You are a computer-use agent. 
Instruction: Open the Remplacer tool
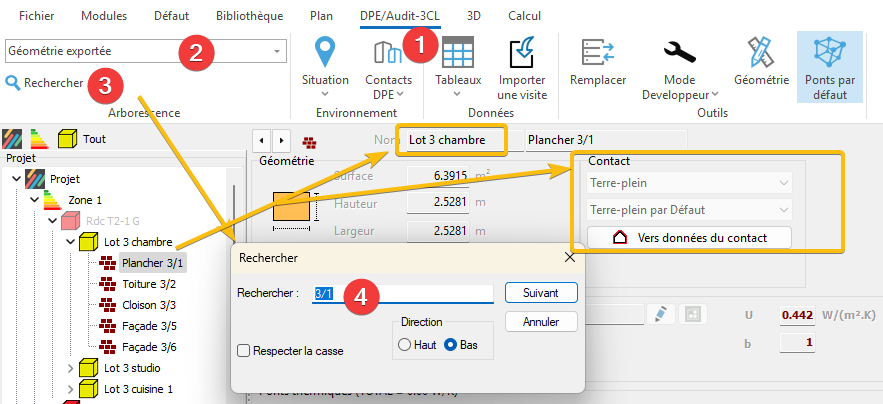pyautogui.click(x=597, y=63)
